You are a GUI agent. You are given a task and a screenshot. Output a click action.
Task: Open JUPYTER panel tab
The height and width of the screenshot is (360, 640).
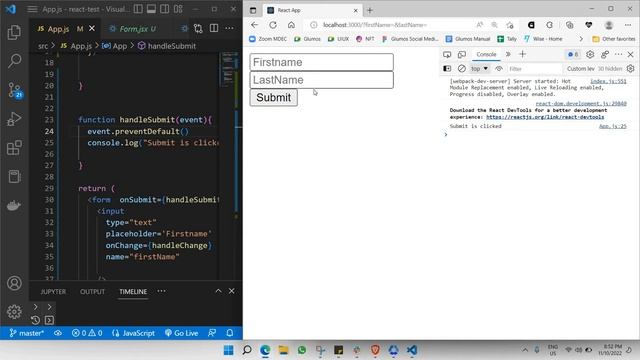click(53, 291)
